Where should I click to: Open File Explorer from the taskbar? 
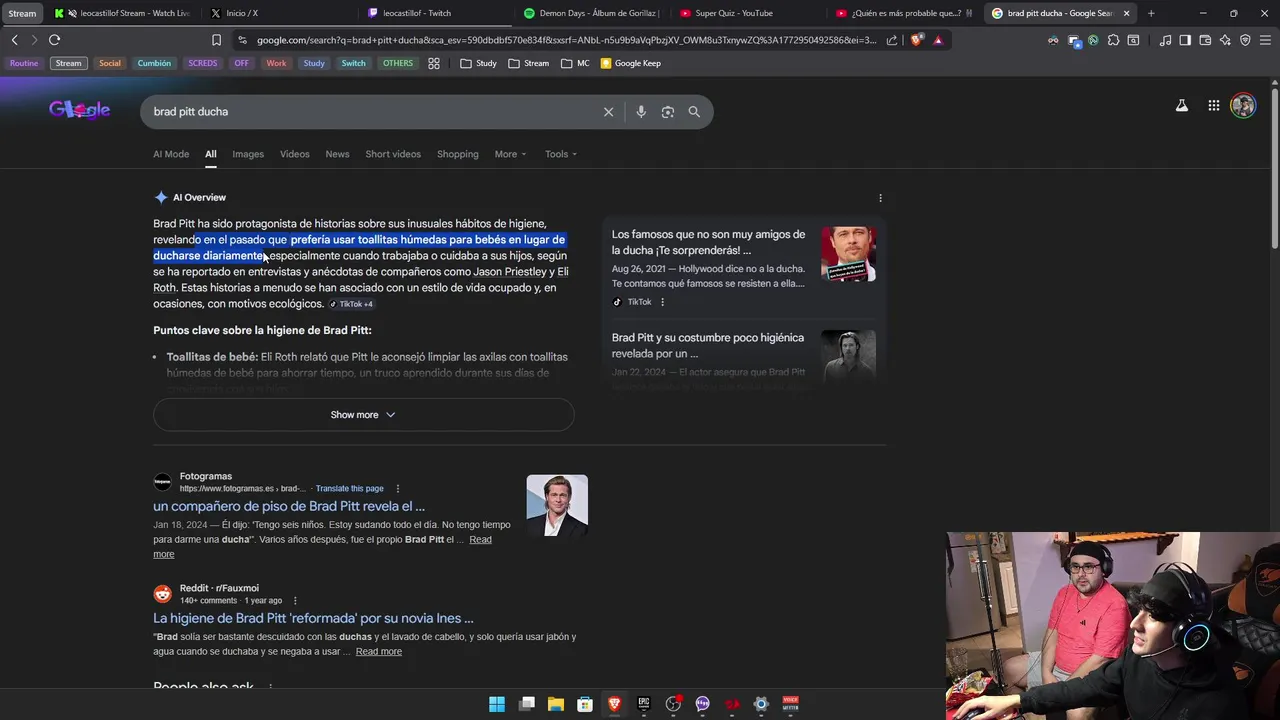(x=556, y=704)
